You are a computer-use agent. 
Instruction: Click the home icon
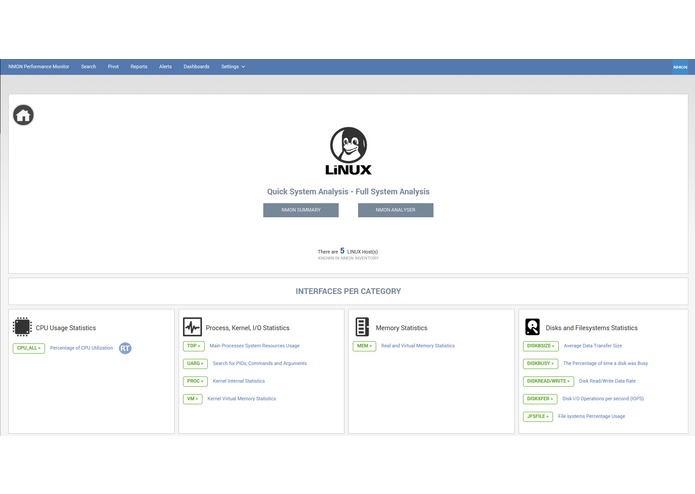(23, 115)
